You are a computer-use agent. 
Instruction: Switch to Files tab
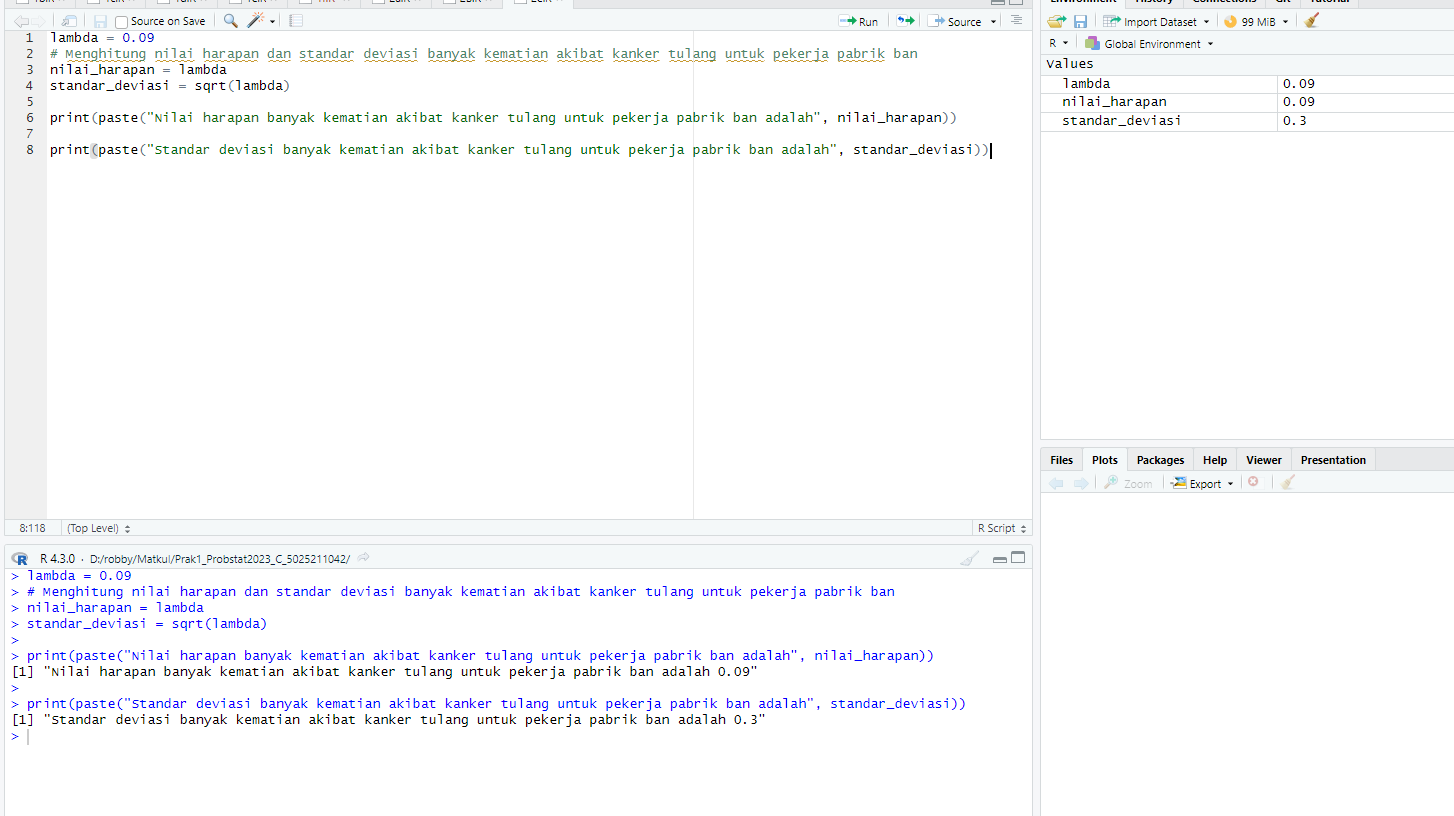pos(1061,460)
